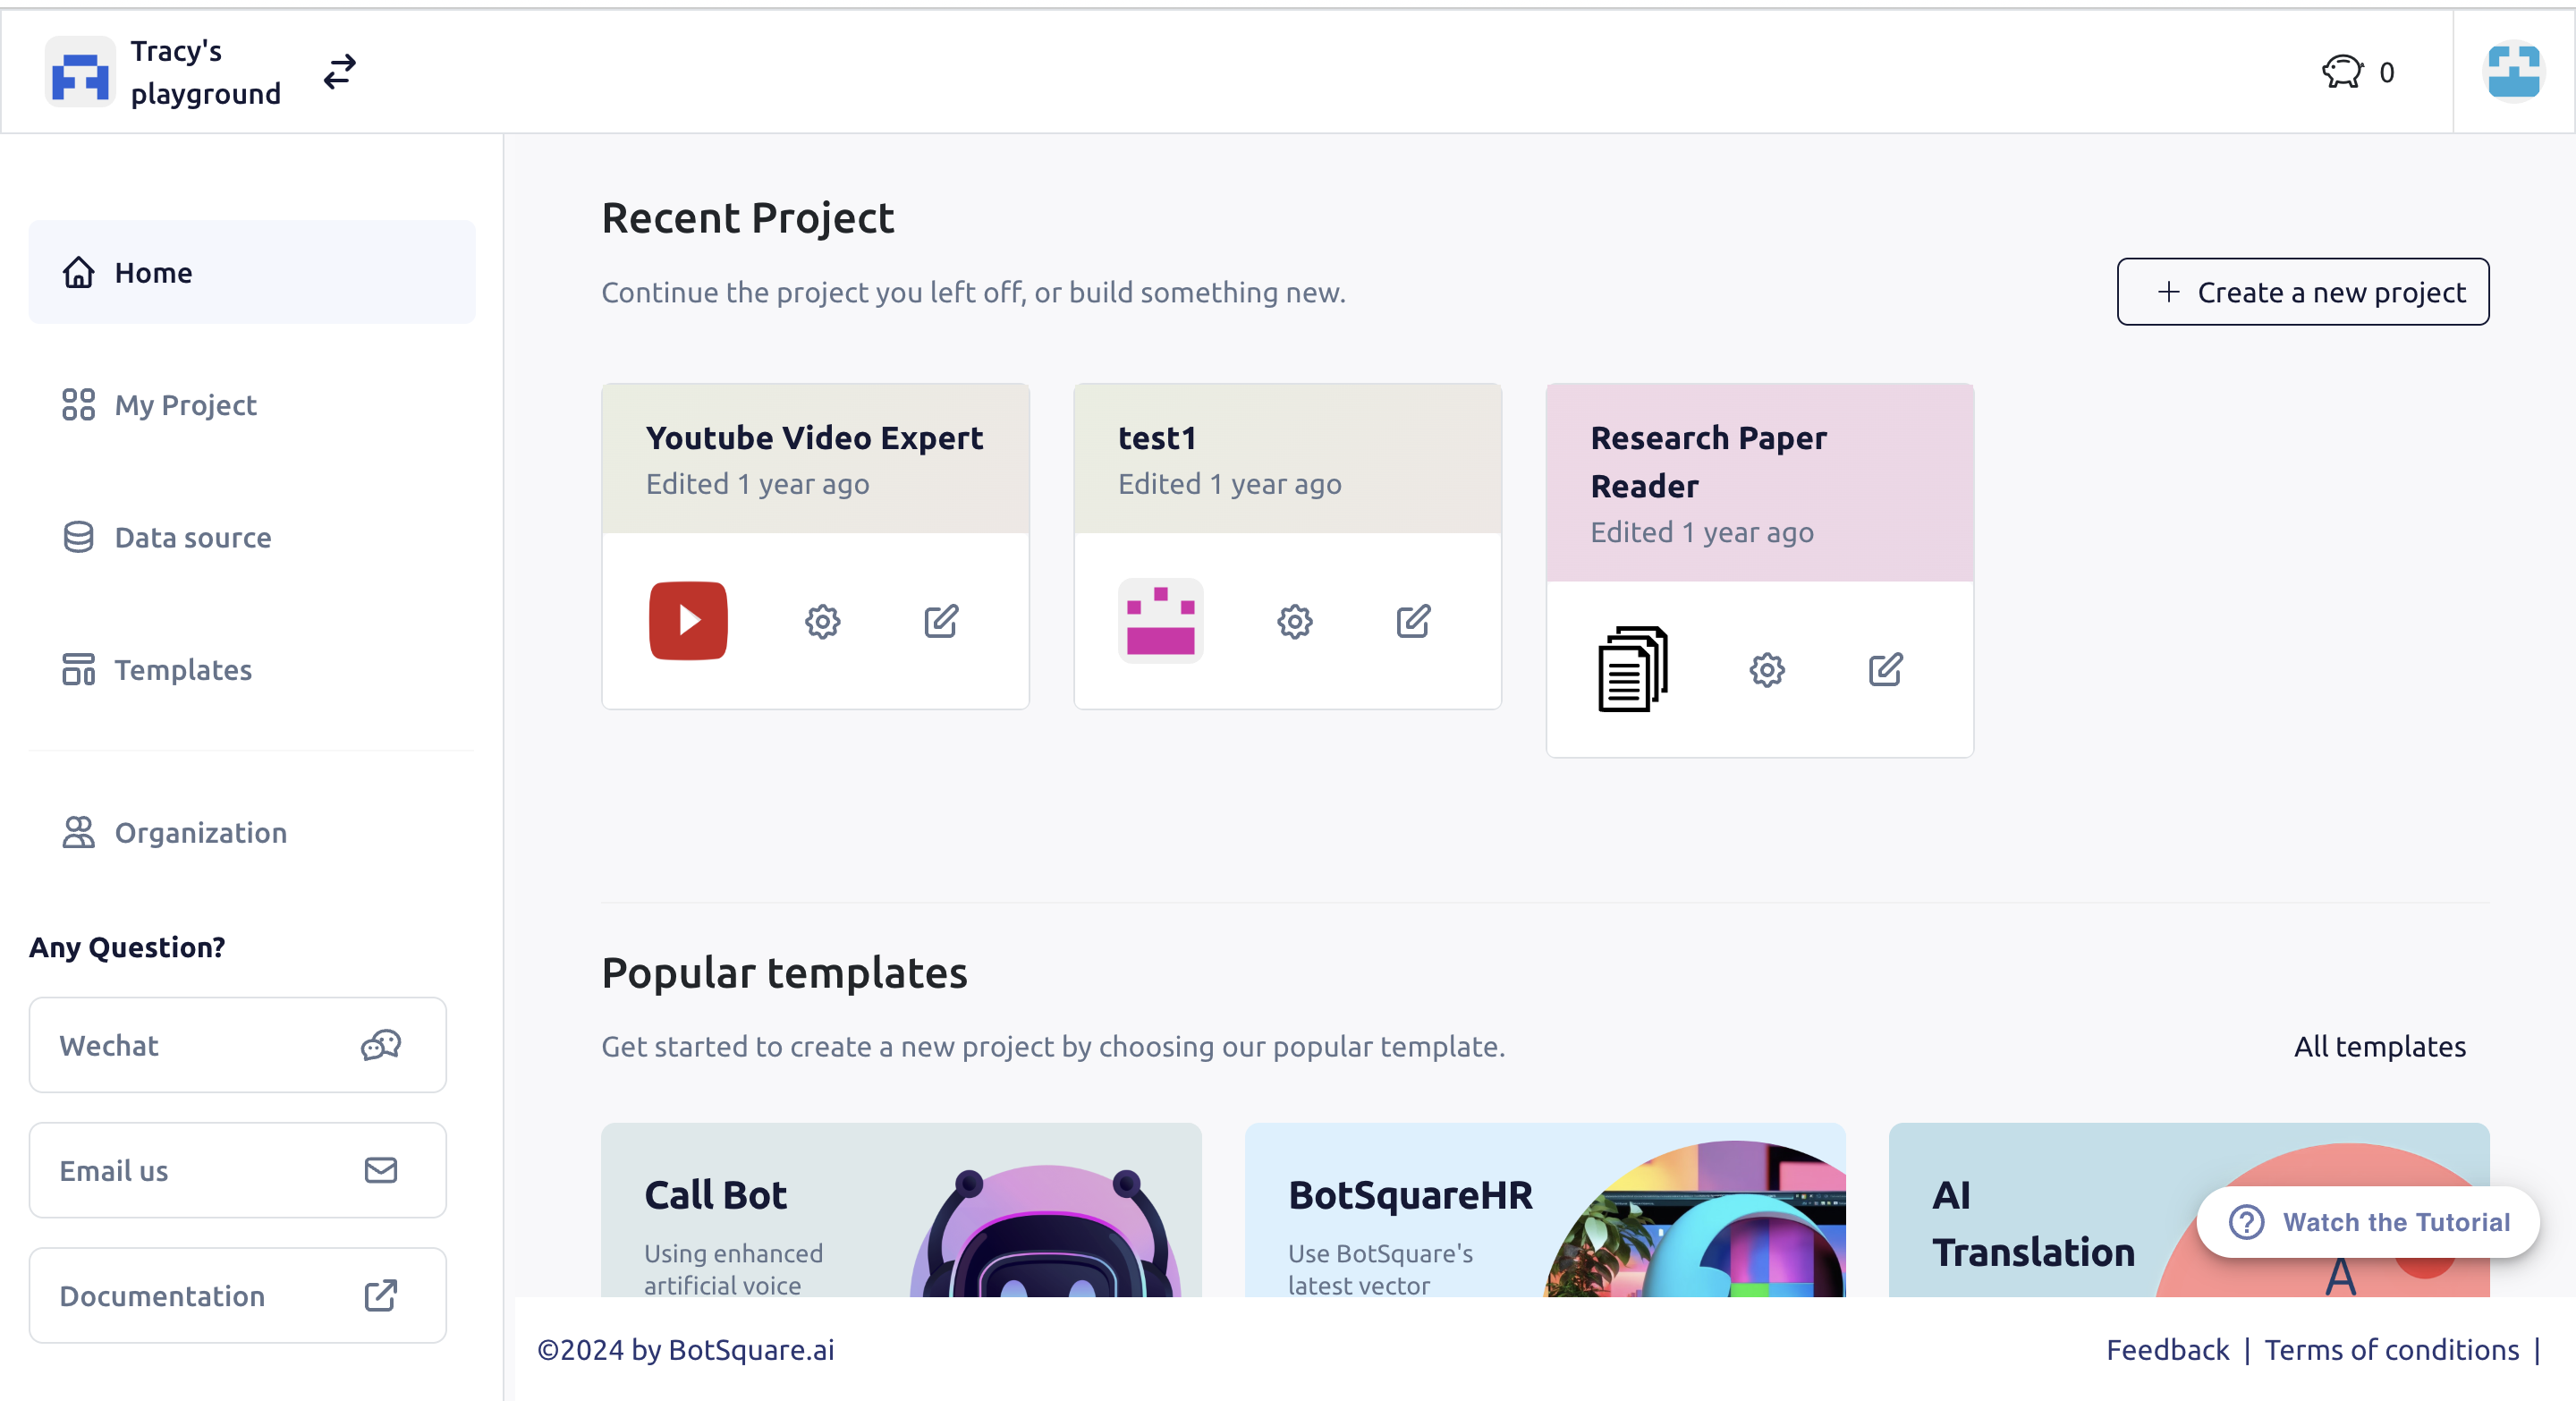Open settings for Youtube Video Expert project
Screen dimensions: 2576x1401
pyautogui.click(x=822, y=621)
